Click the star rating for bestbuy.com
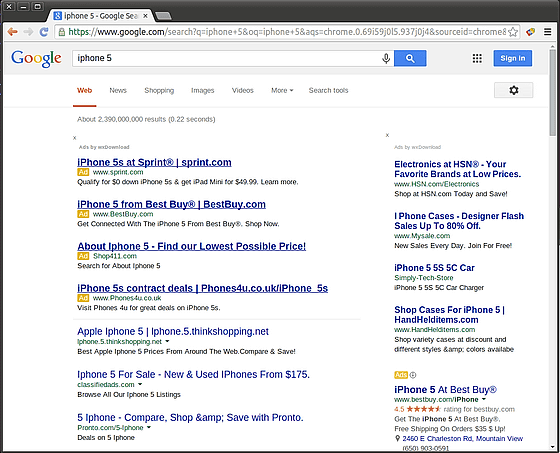Viewport: 560px width, 453px height. pos(424,409)
